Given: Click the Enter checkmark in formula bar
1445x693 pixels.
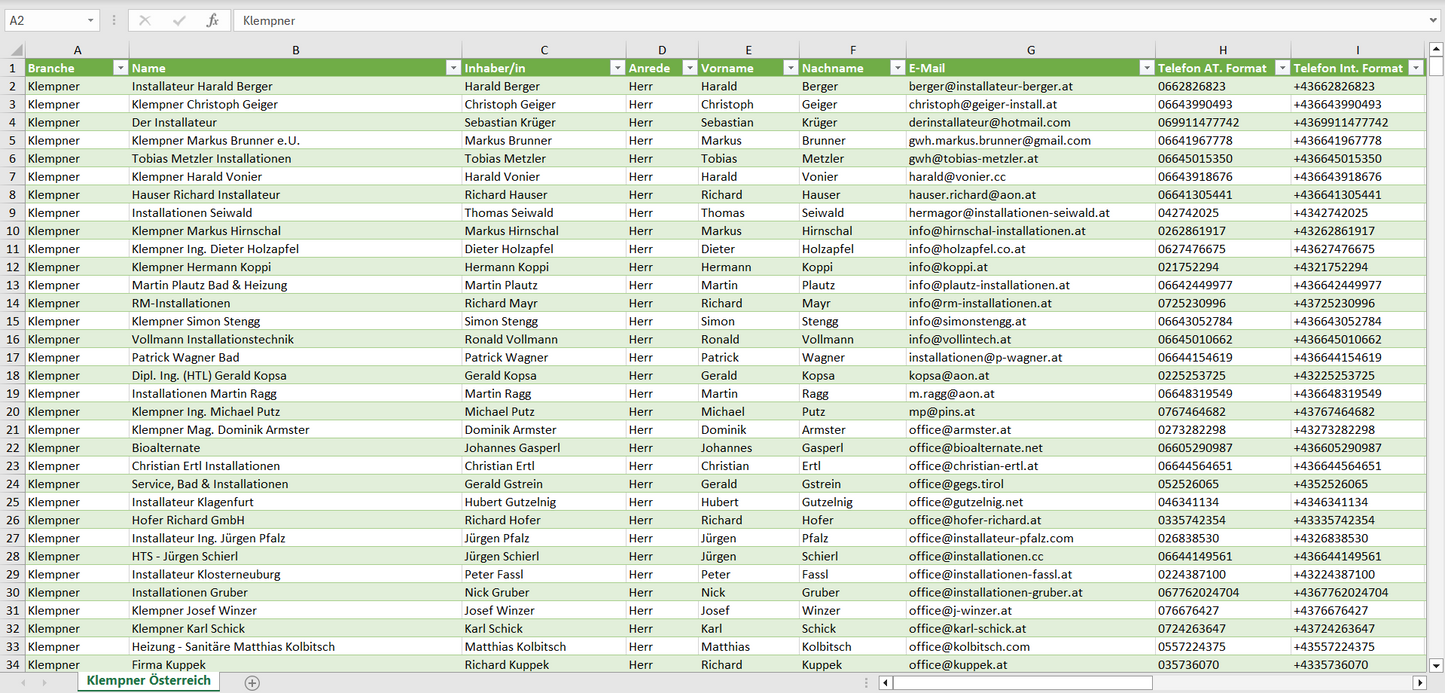Looking at the screenshot, I should (179, 20).
